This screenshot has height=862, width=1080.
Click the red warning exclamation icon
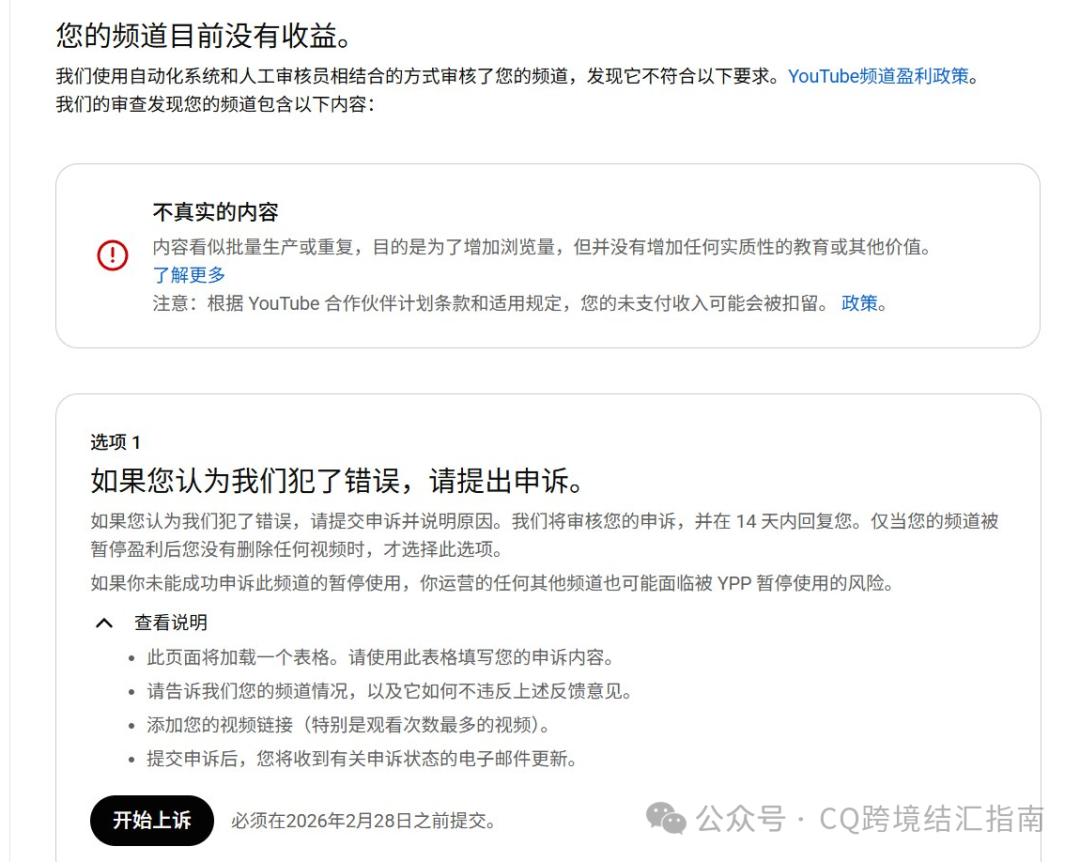[113, 256]
